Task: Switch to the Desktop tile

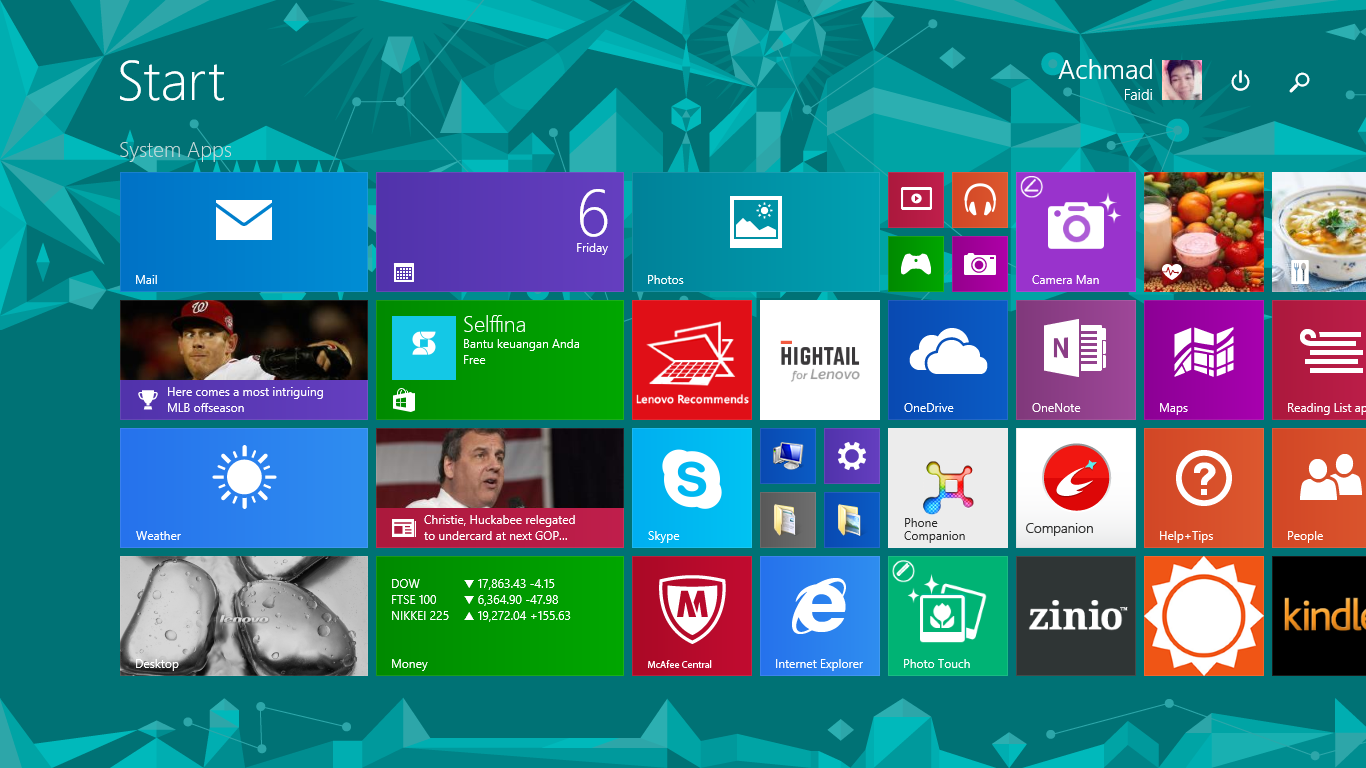Action: click(x=244, y=616)
